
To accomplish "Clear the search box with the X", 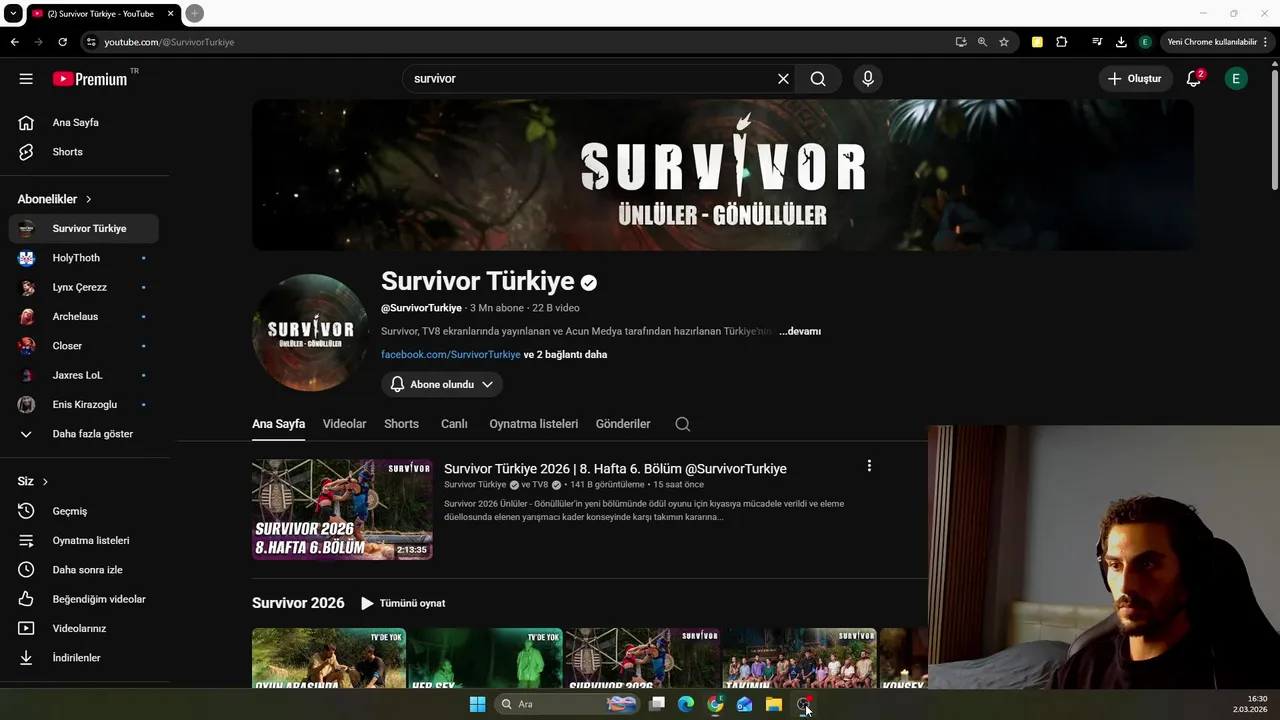I will [783, 79].
